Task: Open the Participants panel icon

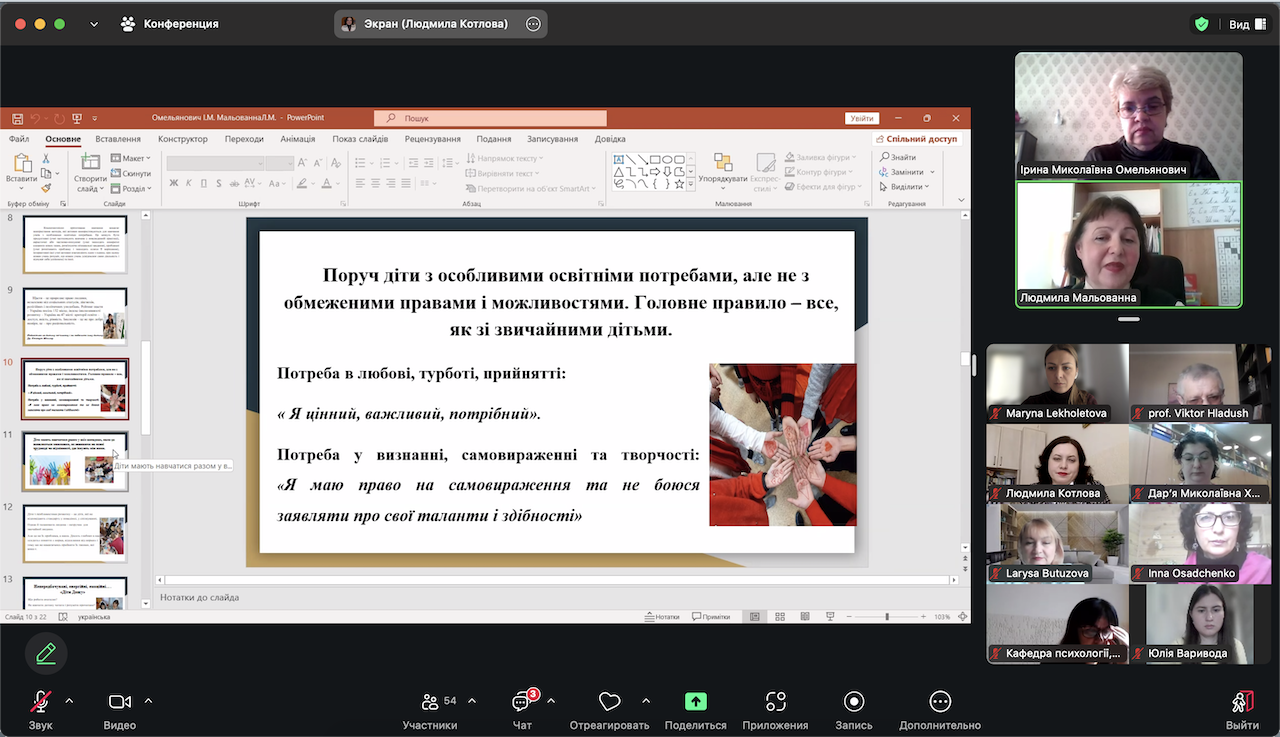Action: tap(430, 702)
